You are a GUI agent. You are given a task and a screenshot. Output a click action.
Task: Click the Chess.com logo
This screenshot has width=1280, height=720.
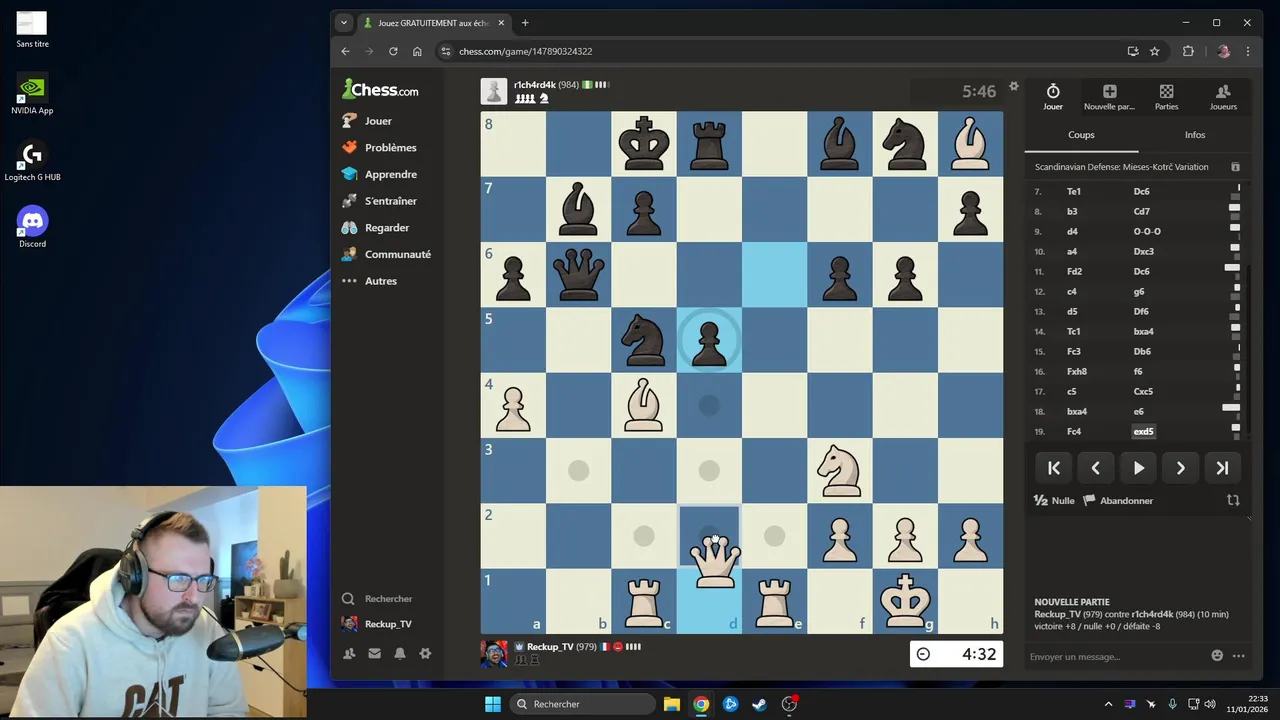pyautogui.click(x=380, y=89)
